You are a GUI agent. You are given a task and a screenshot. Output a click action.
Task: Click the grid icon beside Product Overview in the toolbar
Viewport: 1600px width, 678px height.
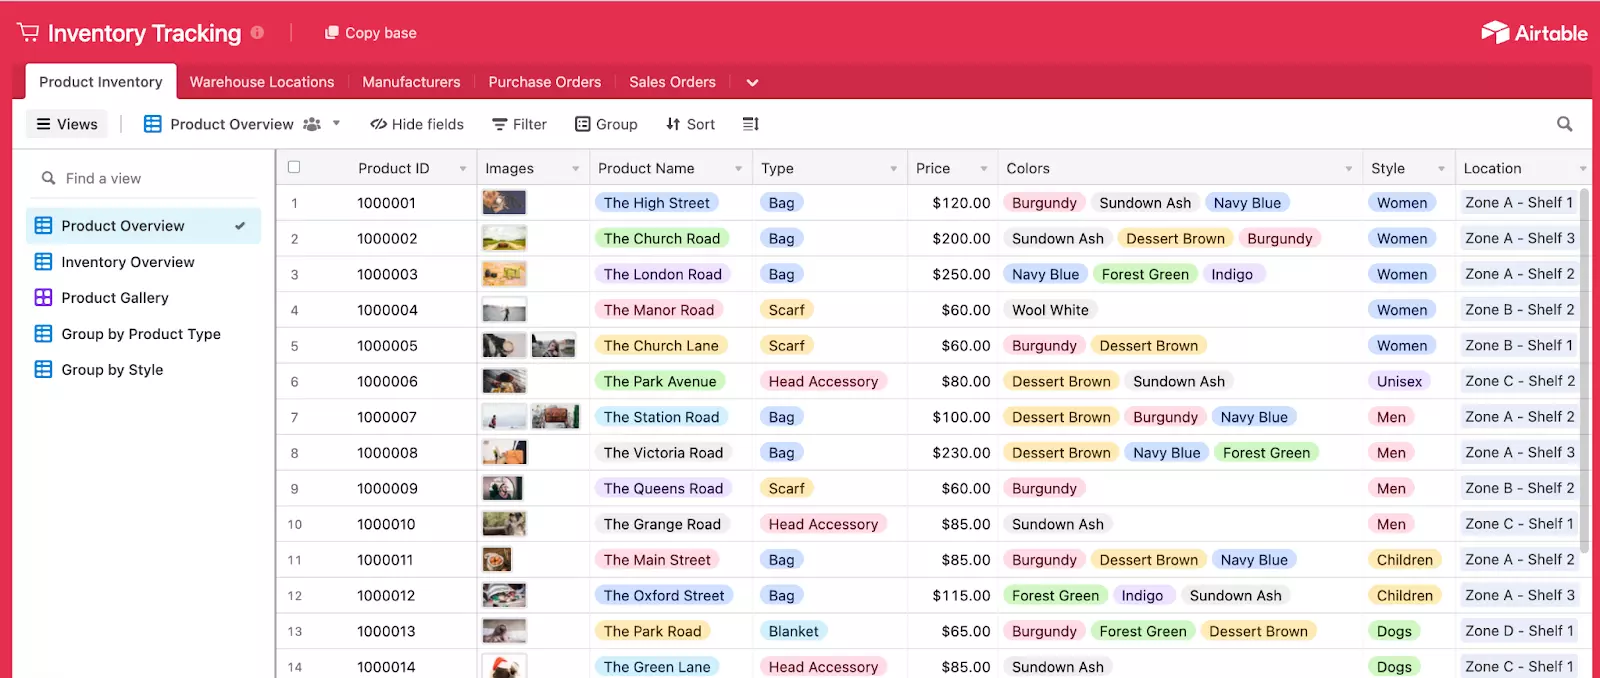point(152,124)
